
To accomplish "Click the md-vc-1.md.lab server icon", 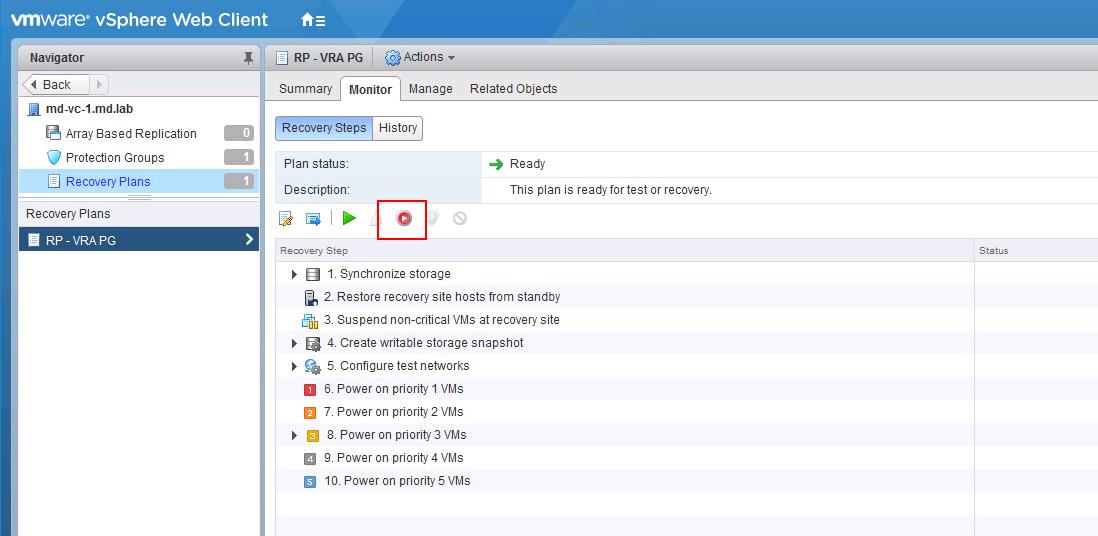I will coord(33,109).
